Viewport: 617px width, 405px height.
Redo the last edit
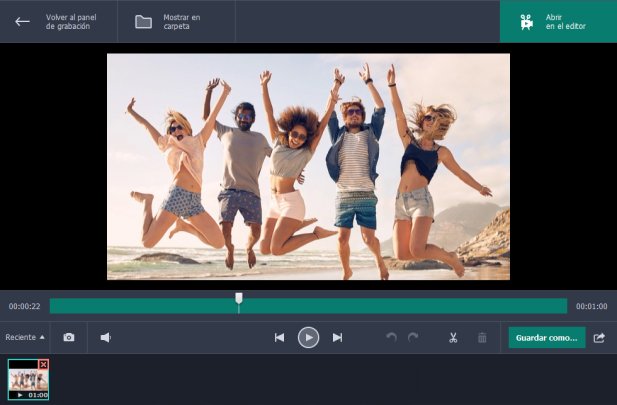[413, 337]
